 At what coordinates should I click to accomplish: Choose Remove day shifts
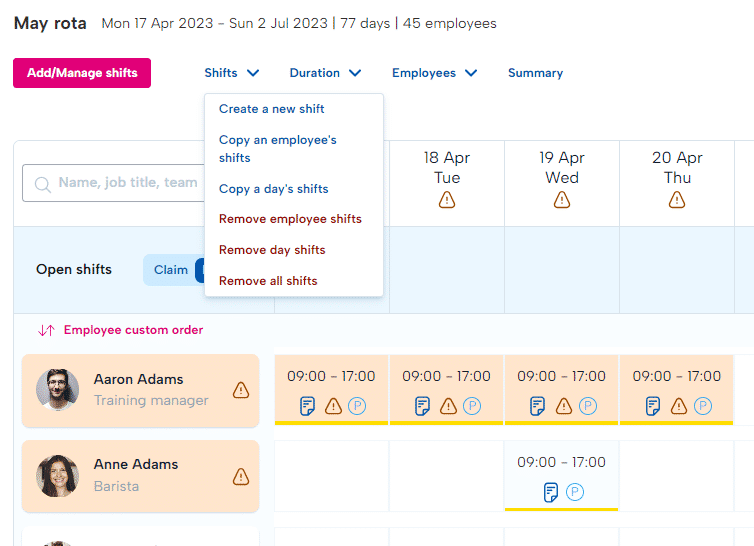272,250
